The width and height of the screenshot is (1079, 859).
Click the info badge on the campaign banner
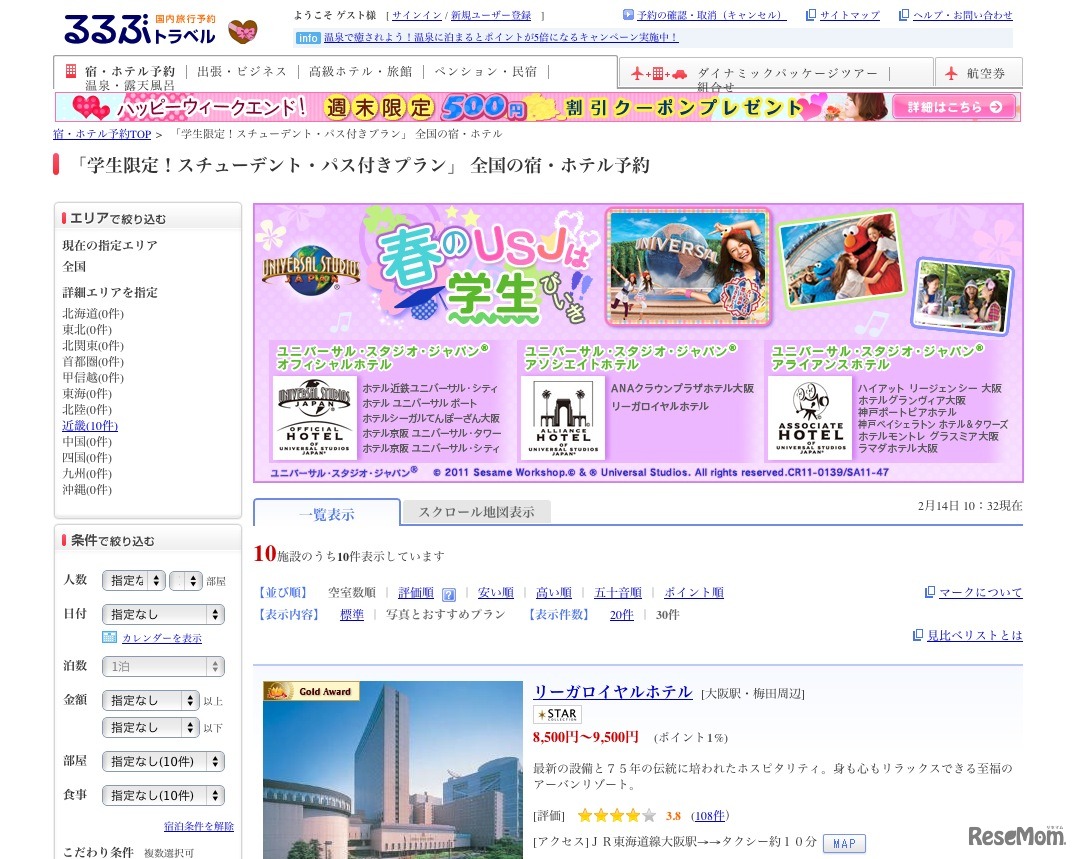coord(307,37)
